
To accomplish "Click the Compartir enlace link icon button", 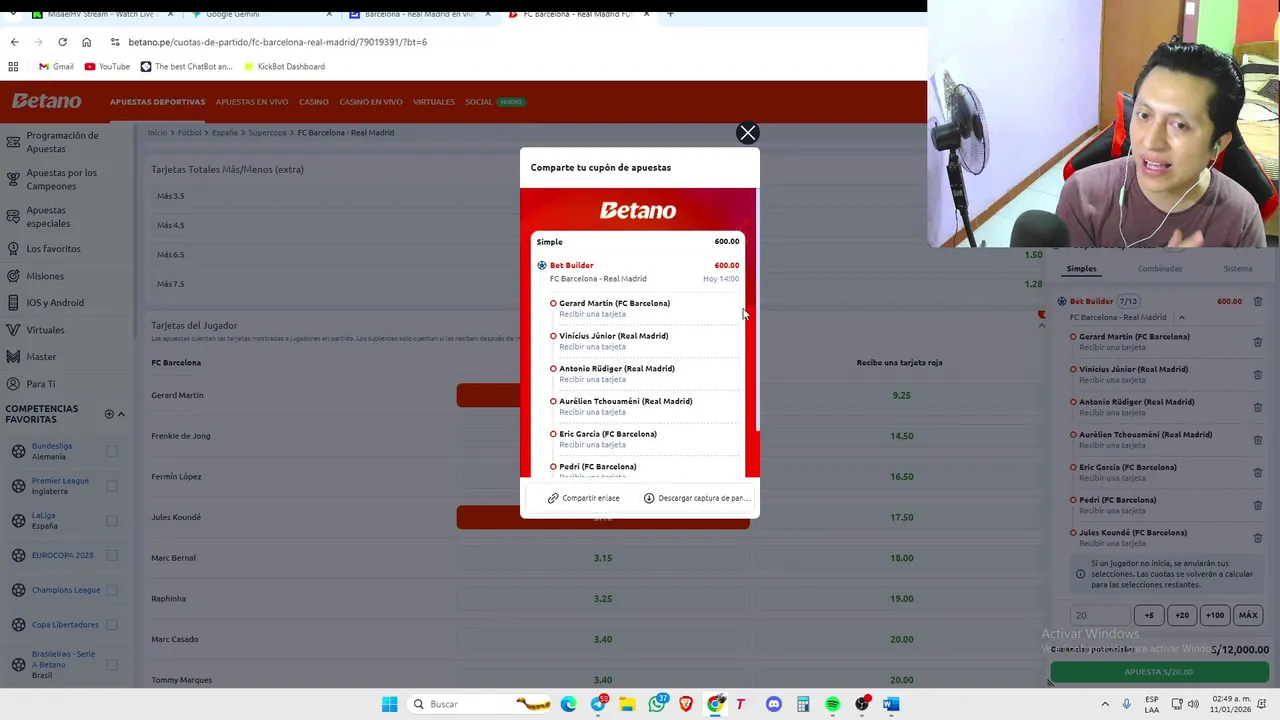I will click(x=584, y=498).
